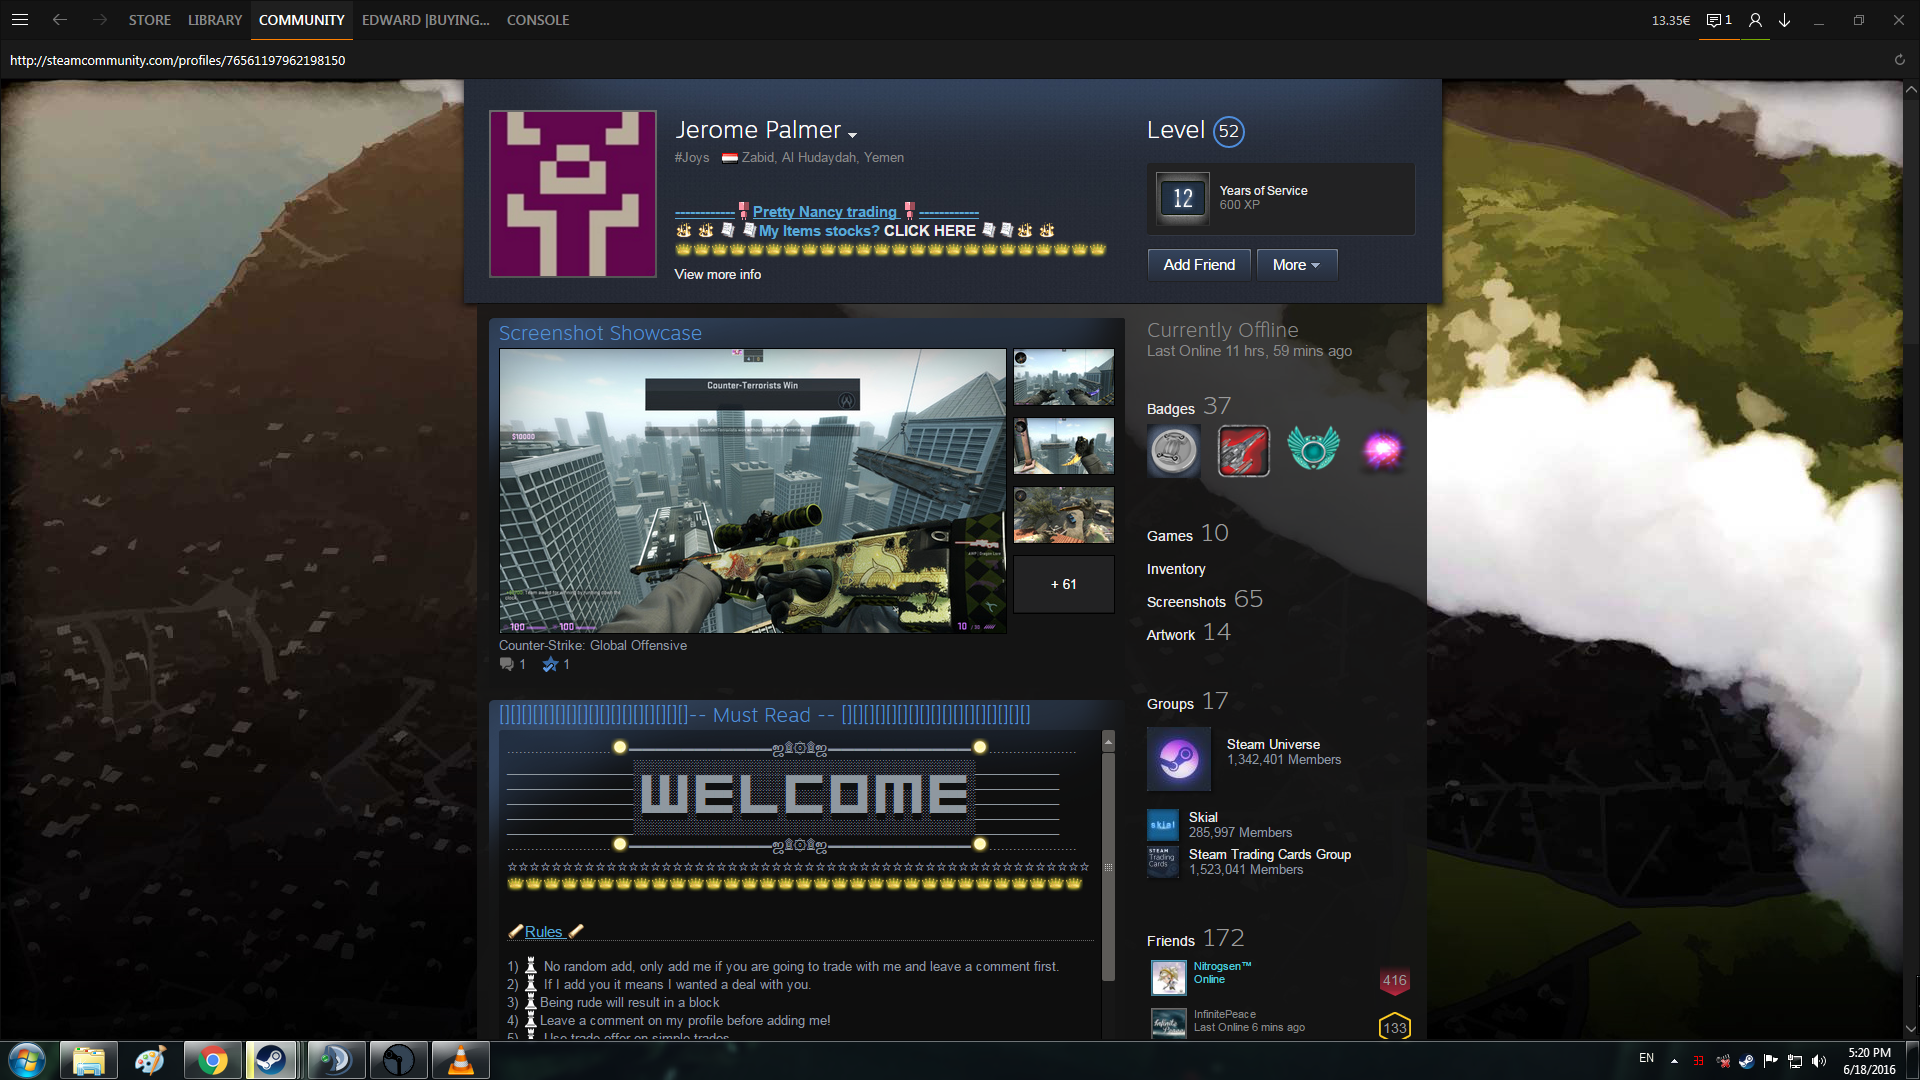The image size is (1920, 1080).
Task: Click the Steam Universe group icon
Action: [x=1178, y=759]
